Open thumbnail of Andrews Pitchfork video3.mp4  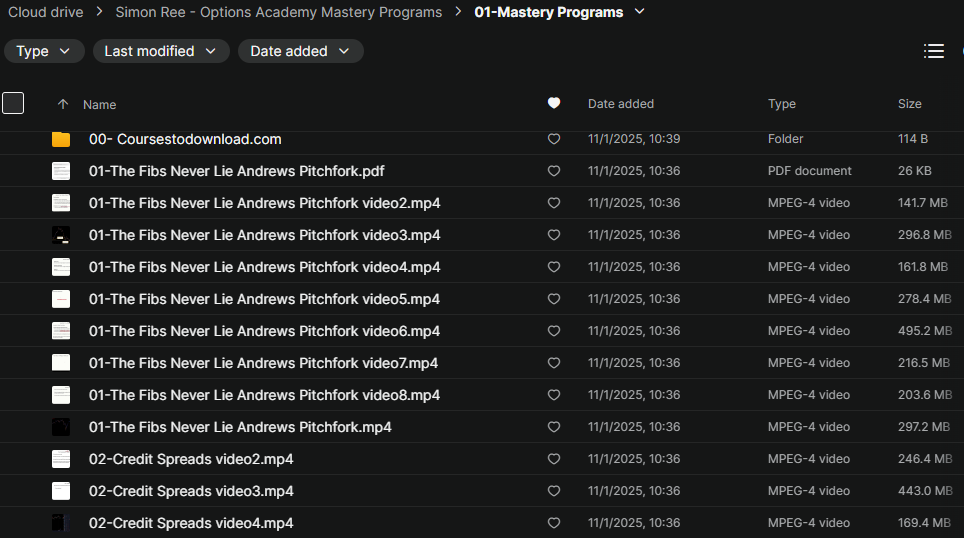[61, 235]
